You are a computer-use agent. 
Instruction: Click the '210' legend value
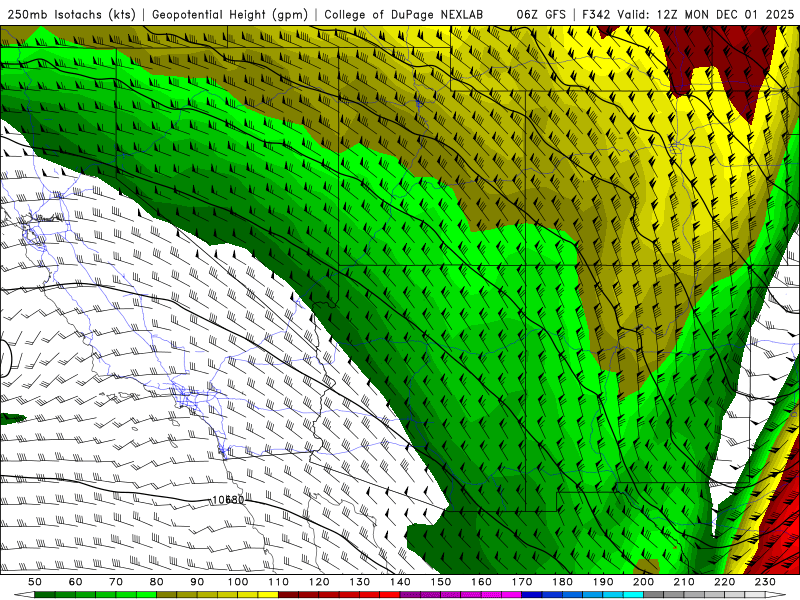(x=684, y=582)
